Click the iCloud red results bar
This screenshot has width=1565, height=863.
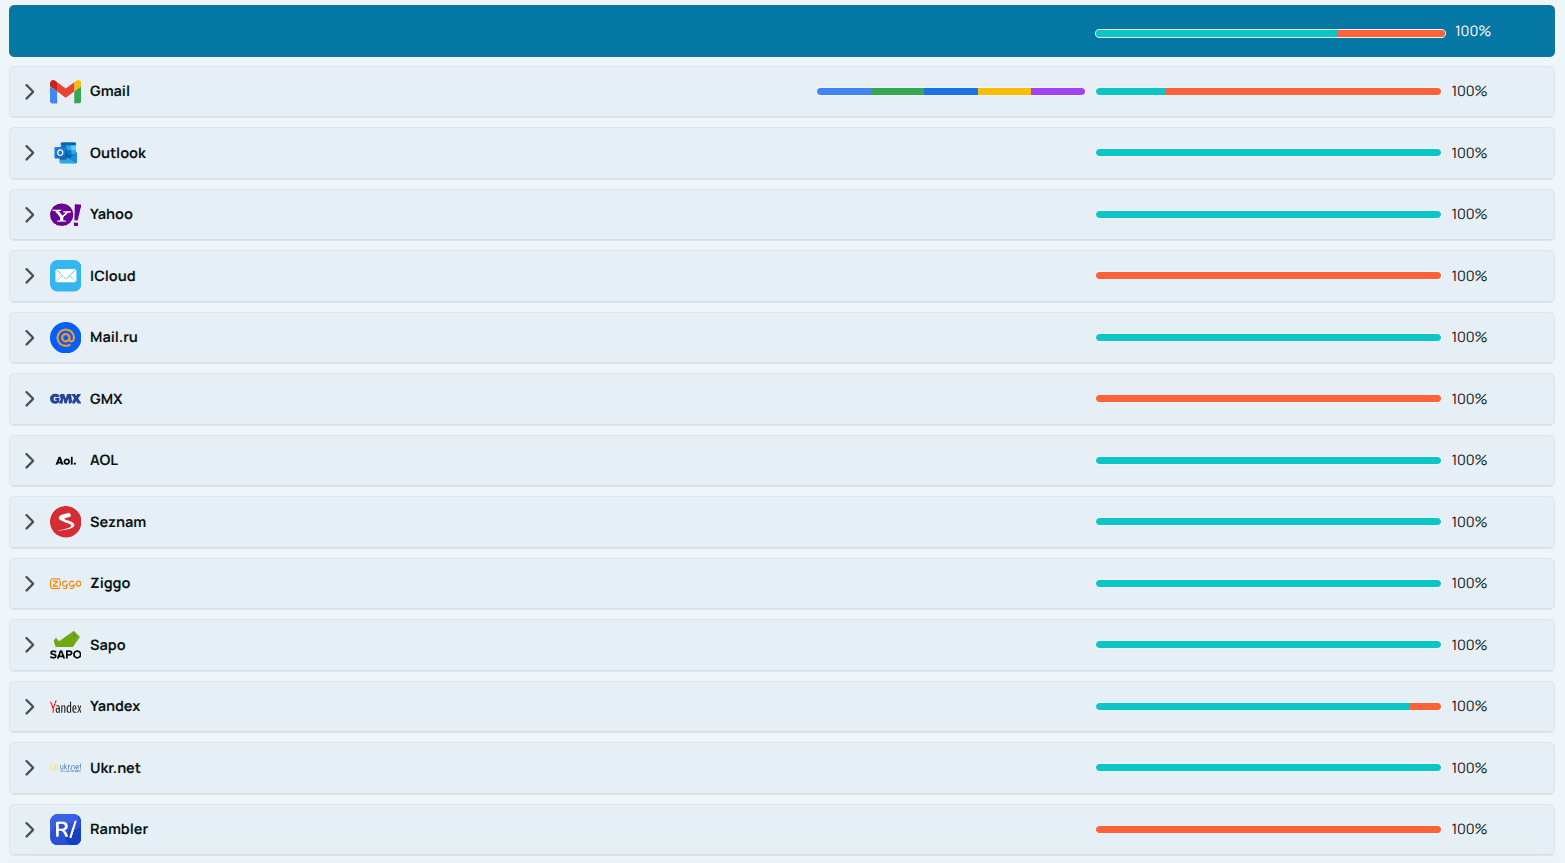point(1268,276)
